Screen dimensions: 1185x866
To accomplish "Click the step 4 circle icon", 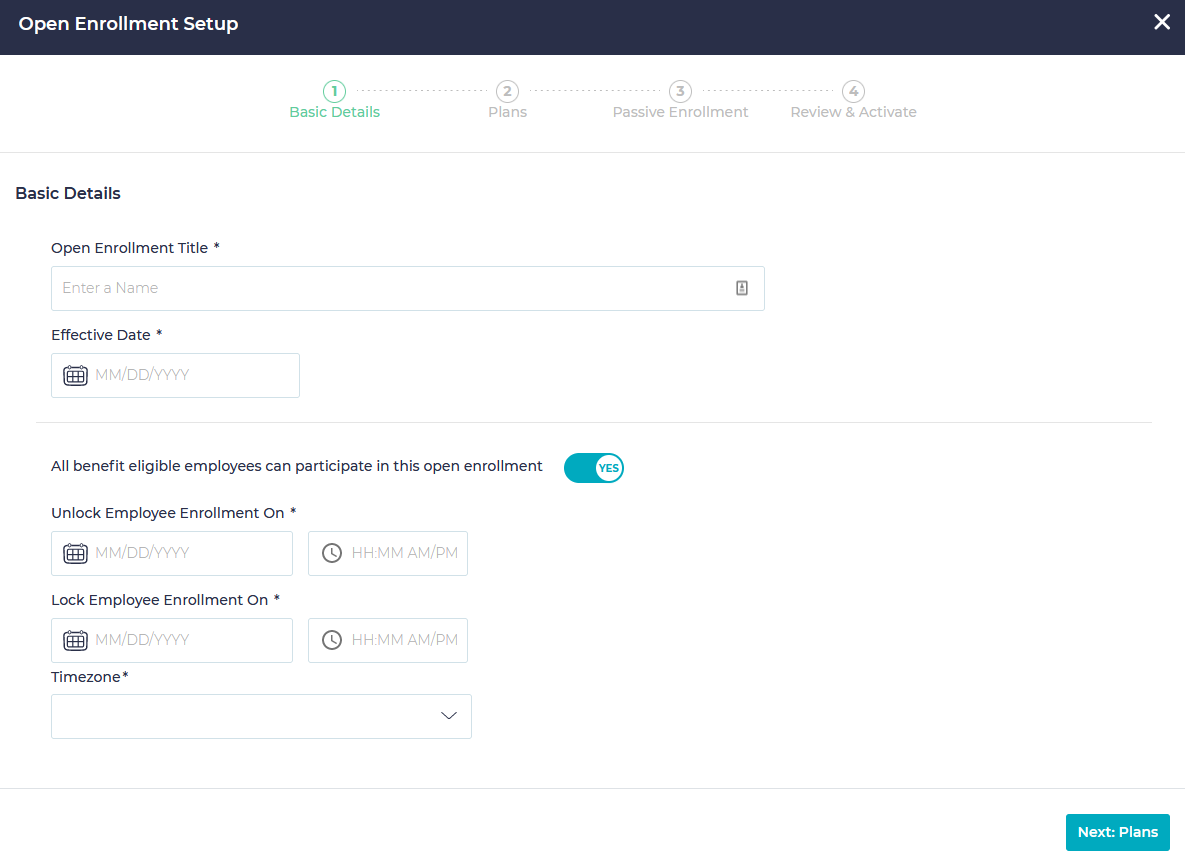I will 853,91.
